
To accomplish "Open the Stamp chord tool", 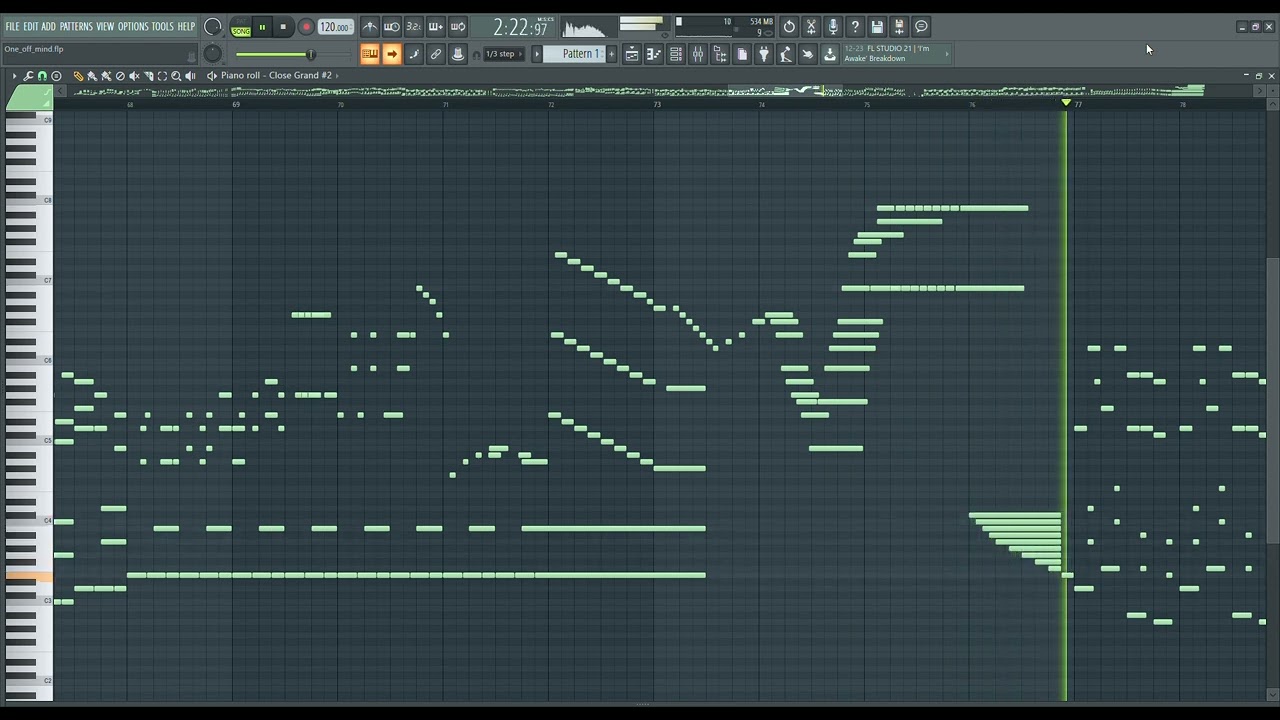I will pyautogui.click(x=56, y=76).
